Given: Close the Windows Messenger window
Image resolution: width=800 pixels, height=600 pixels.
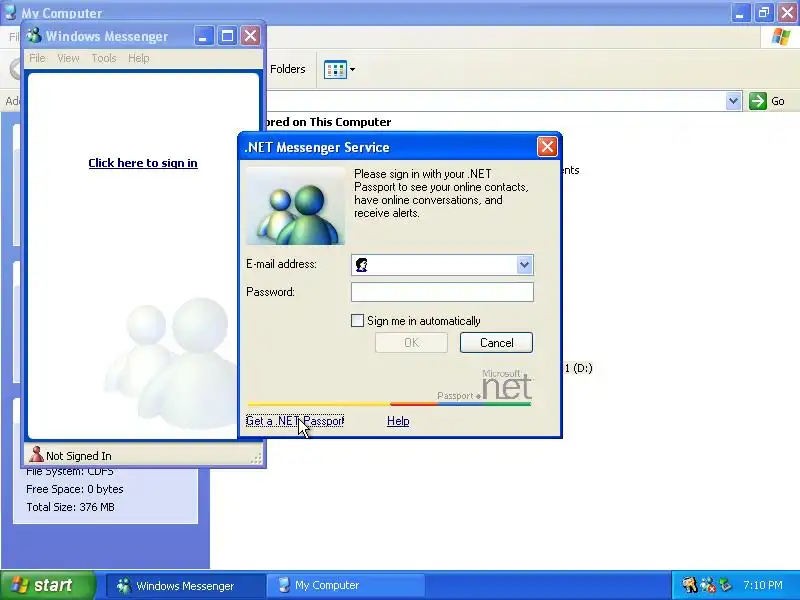Looking at the screenshot, I should (251, 36).
